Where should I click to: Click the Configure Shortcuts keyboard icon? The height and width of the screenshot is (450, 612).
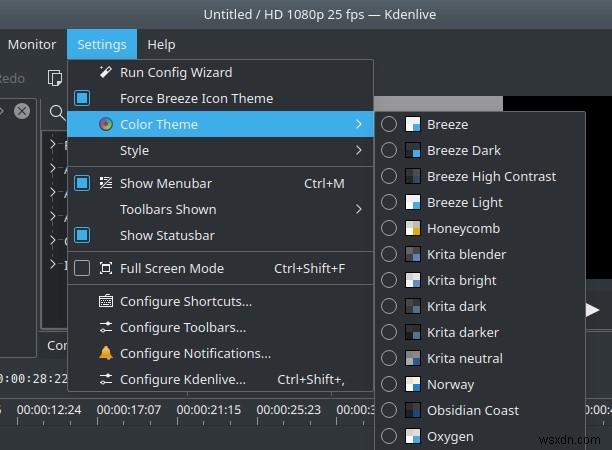pos(106,301)
